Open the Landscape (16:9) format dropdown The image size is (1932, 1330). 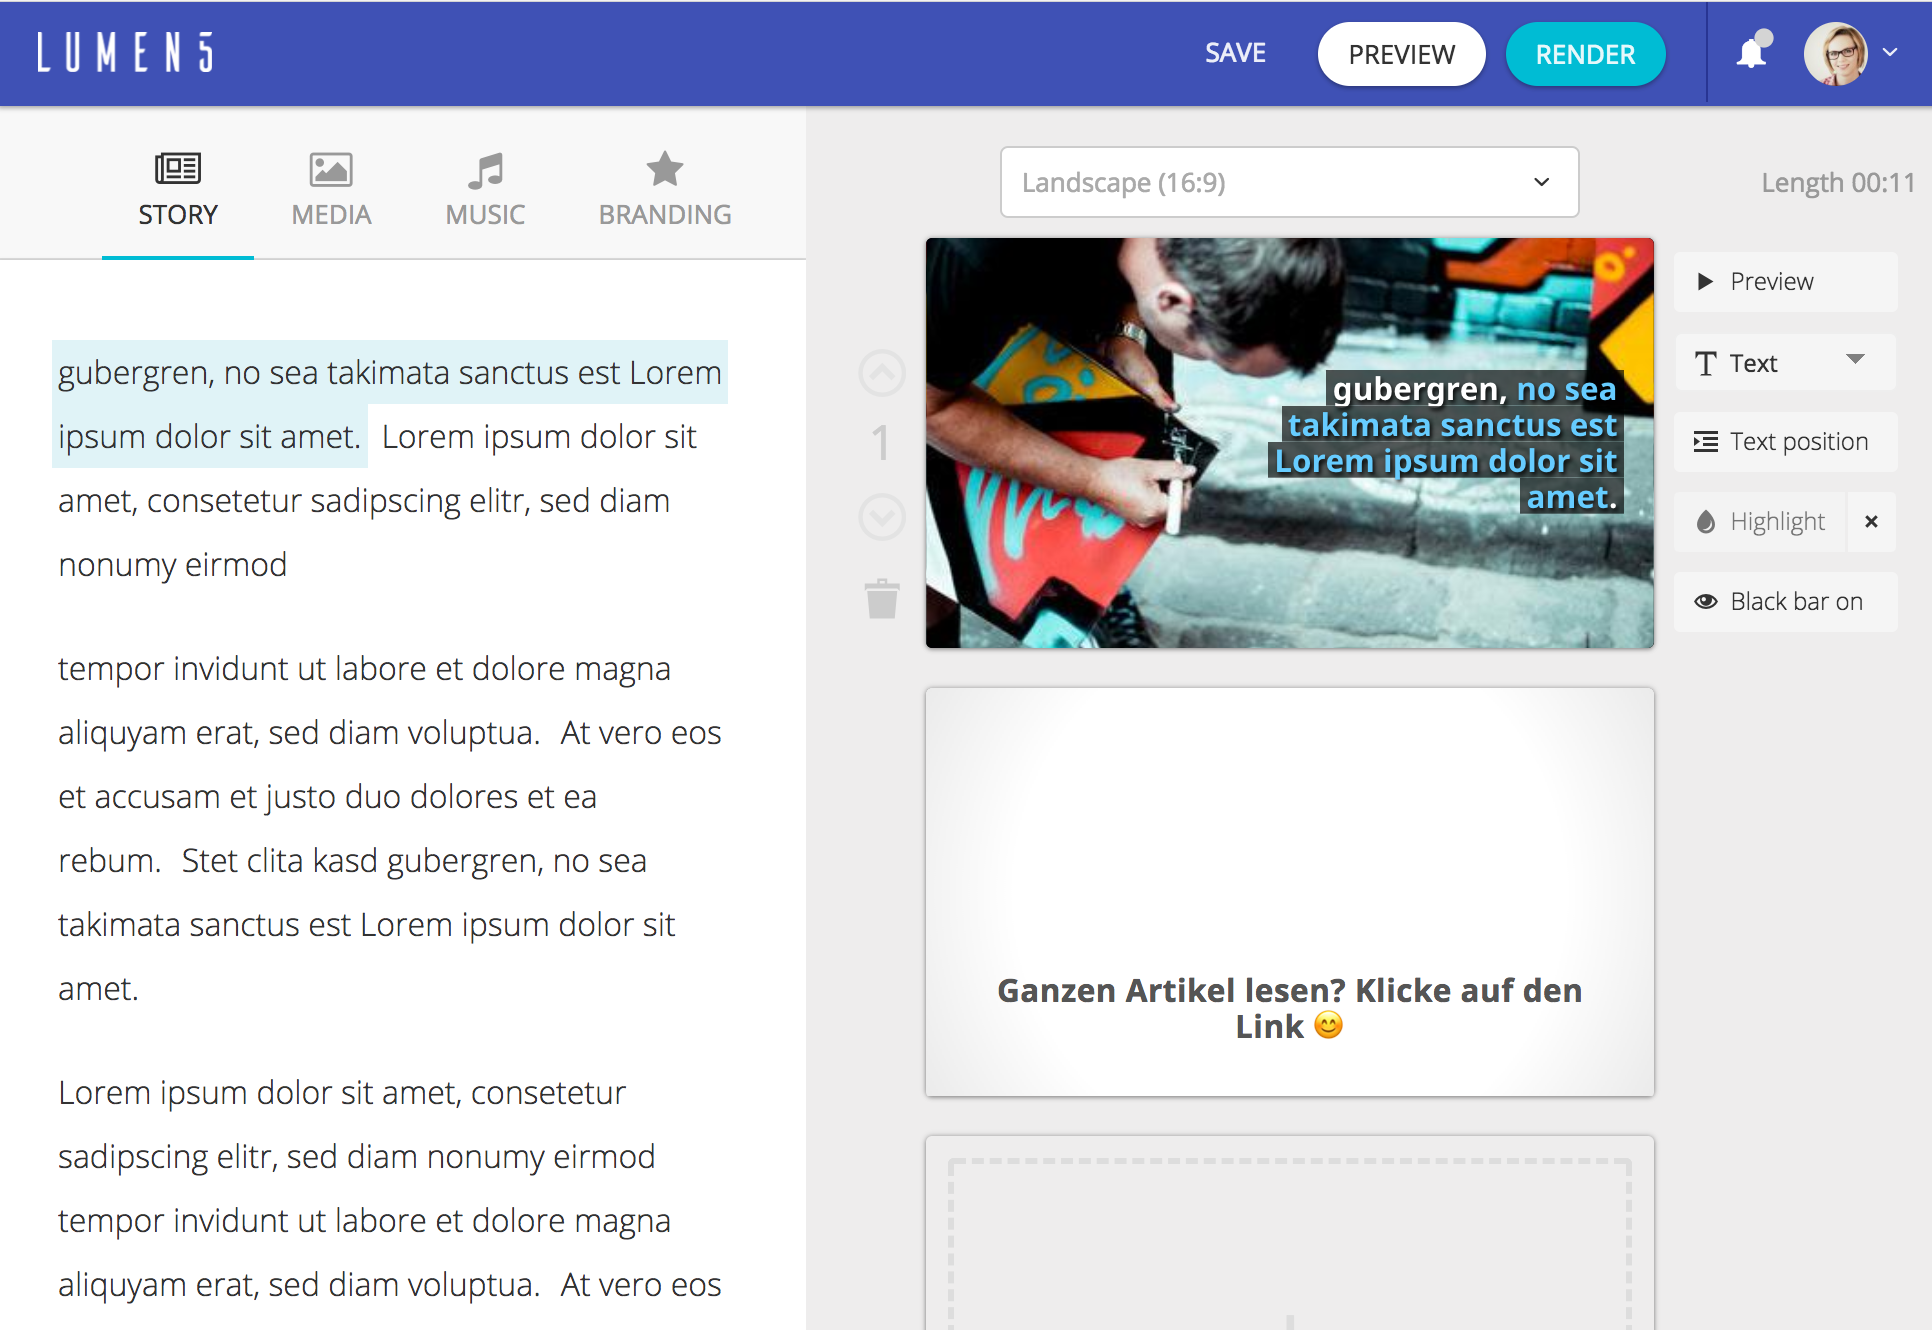[1289, 182]
